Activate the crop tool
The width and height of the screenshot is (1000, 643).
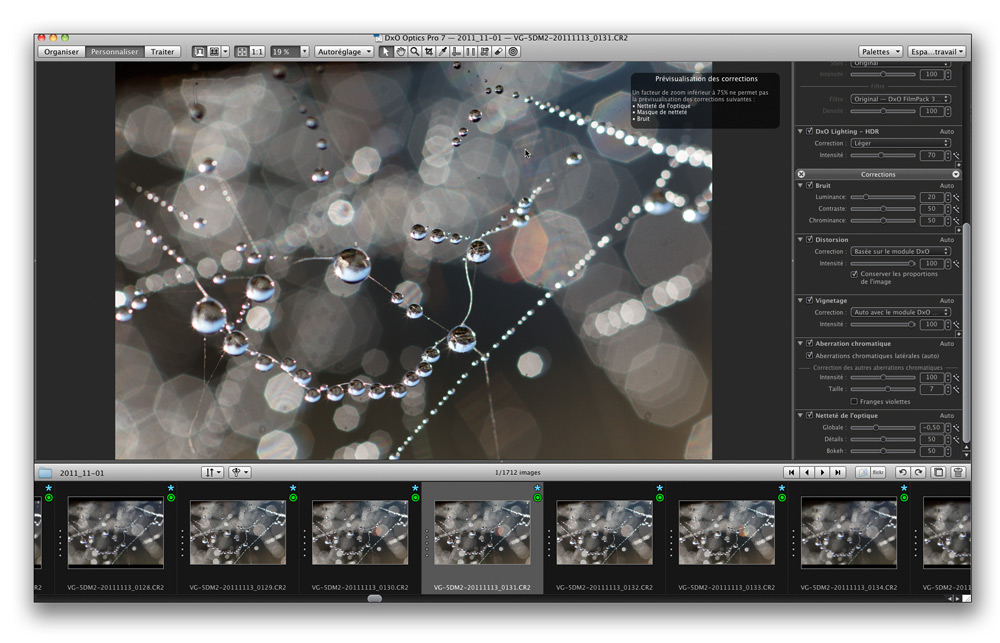429,52
